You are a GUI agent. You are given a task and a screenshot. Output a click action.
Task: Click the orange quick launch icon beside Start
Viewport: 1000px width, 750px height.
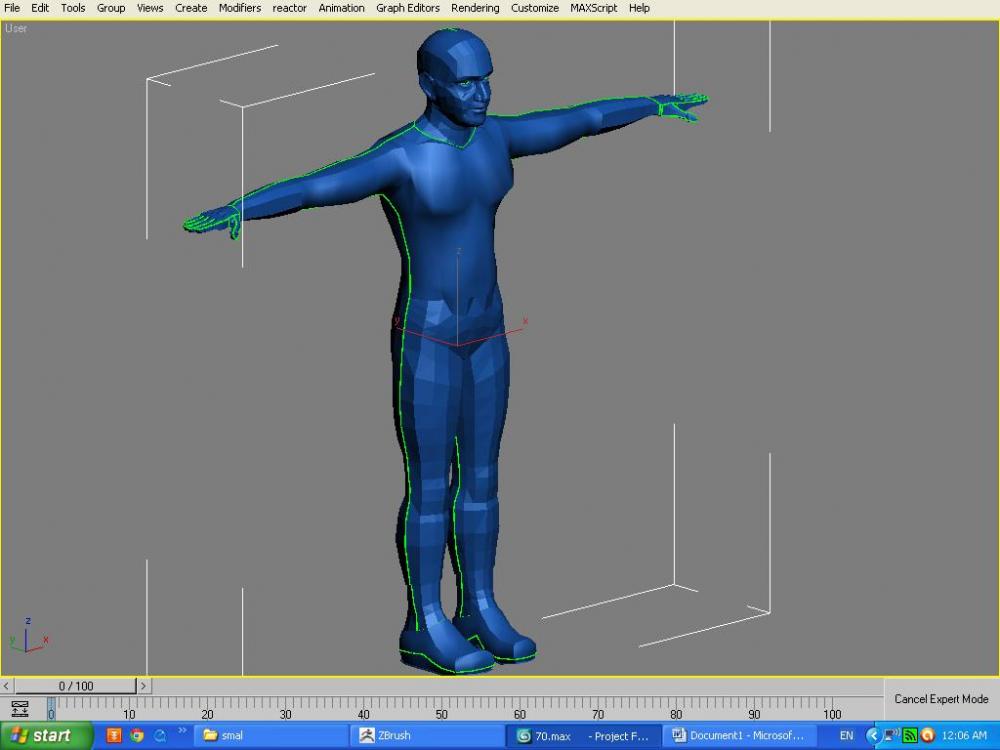(x=114, y=735)
